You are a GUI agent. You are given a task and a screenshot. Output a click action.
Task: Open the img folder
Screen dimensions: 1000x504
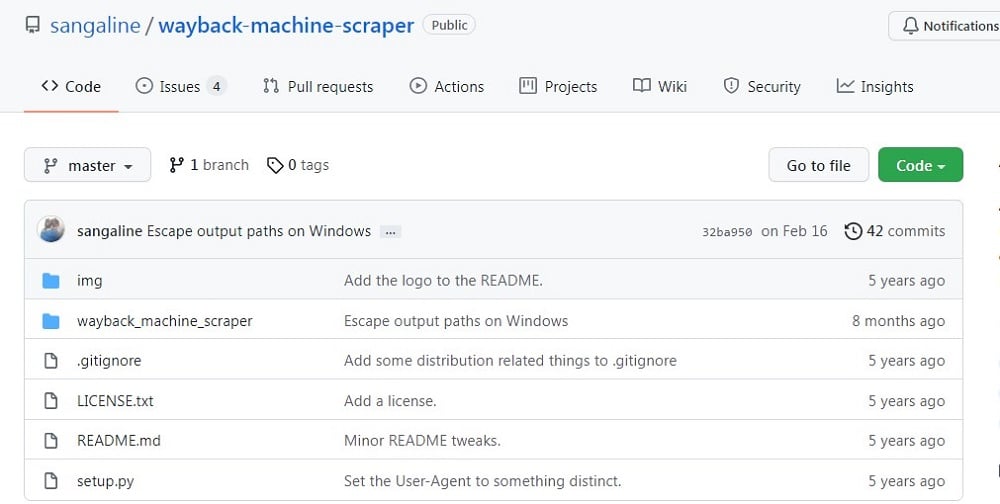click(89, 281)
